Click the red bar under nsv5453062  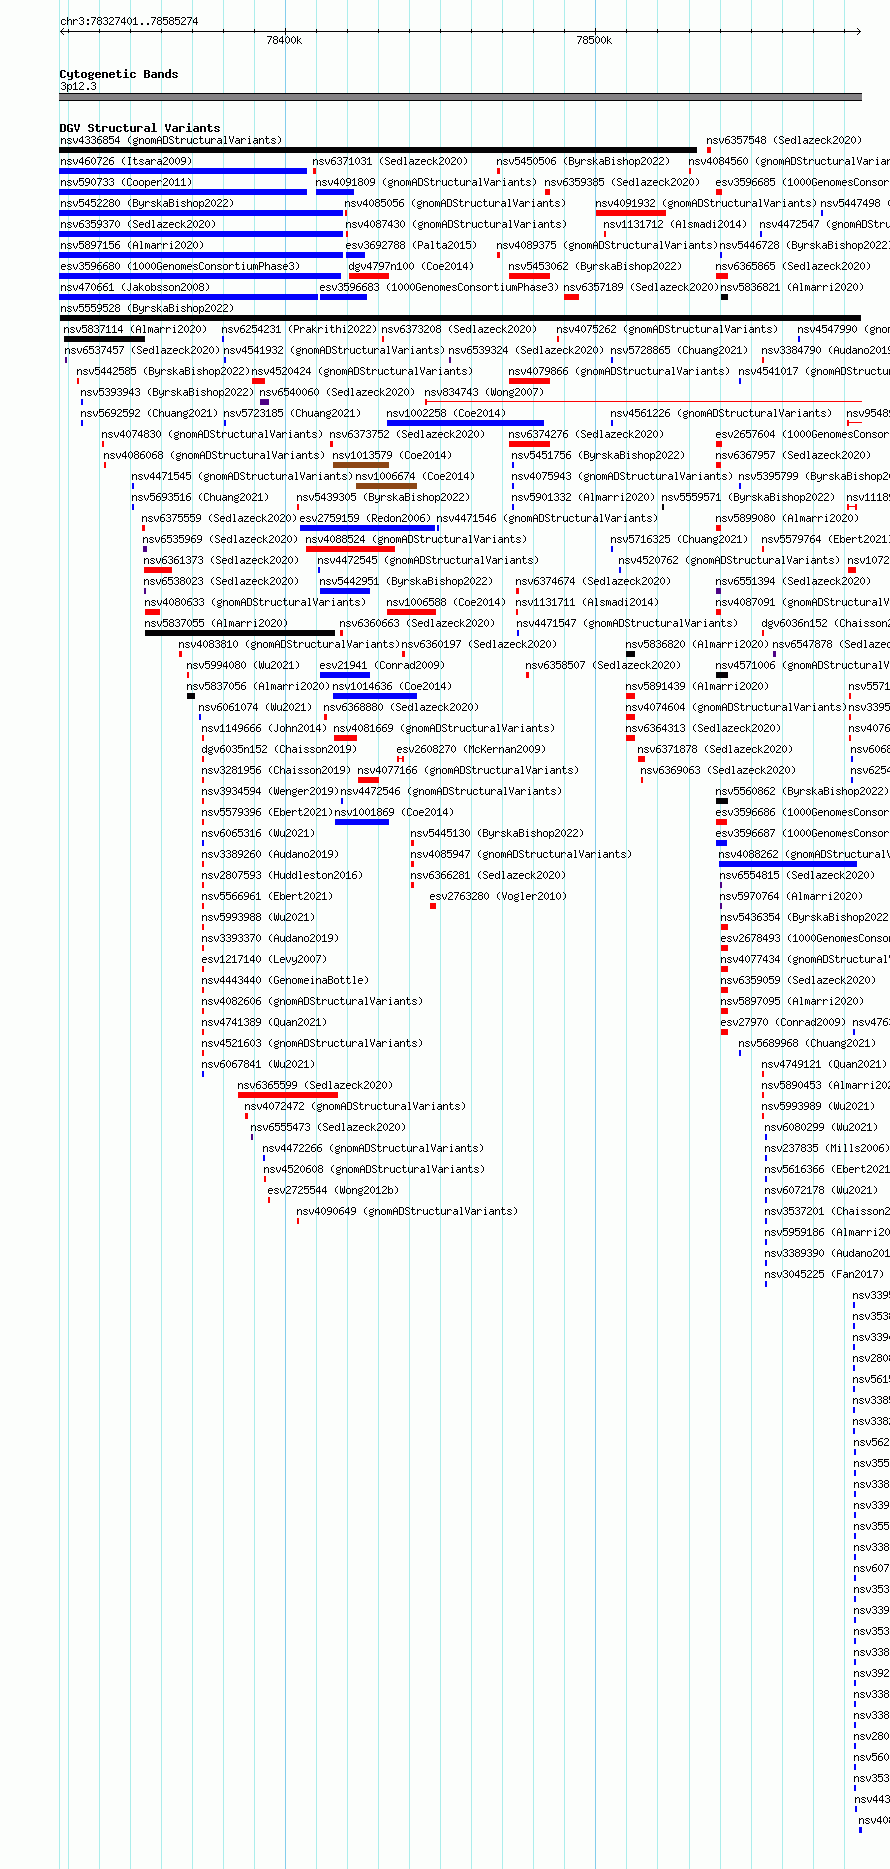click(529, 276)
